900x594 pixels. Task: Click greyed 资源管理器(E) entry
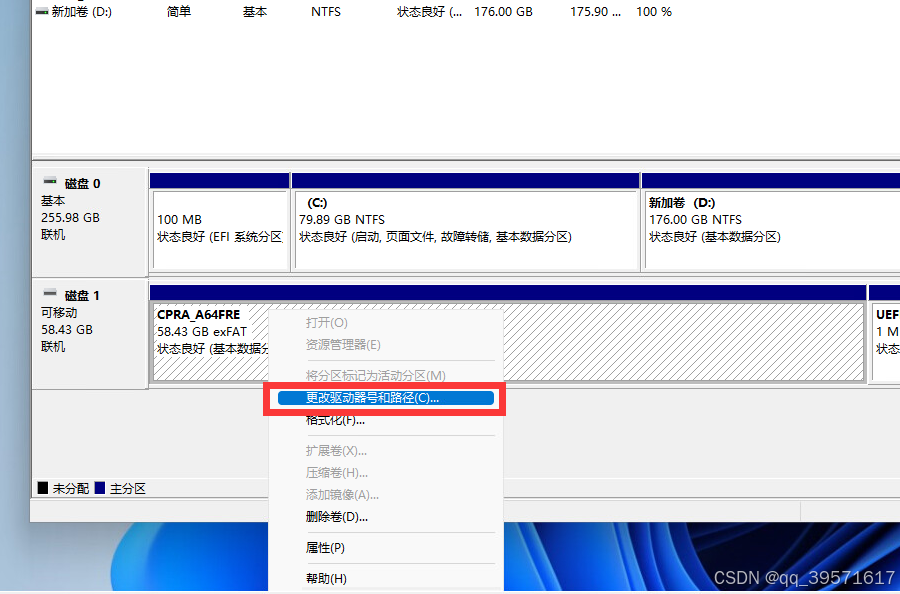tap(343, 345)
